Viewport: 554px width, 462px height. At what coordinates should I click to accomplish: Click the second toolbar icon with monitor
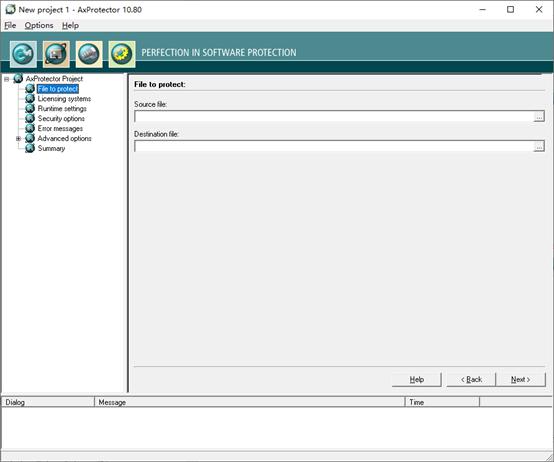(56, 54)
